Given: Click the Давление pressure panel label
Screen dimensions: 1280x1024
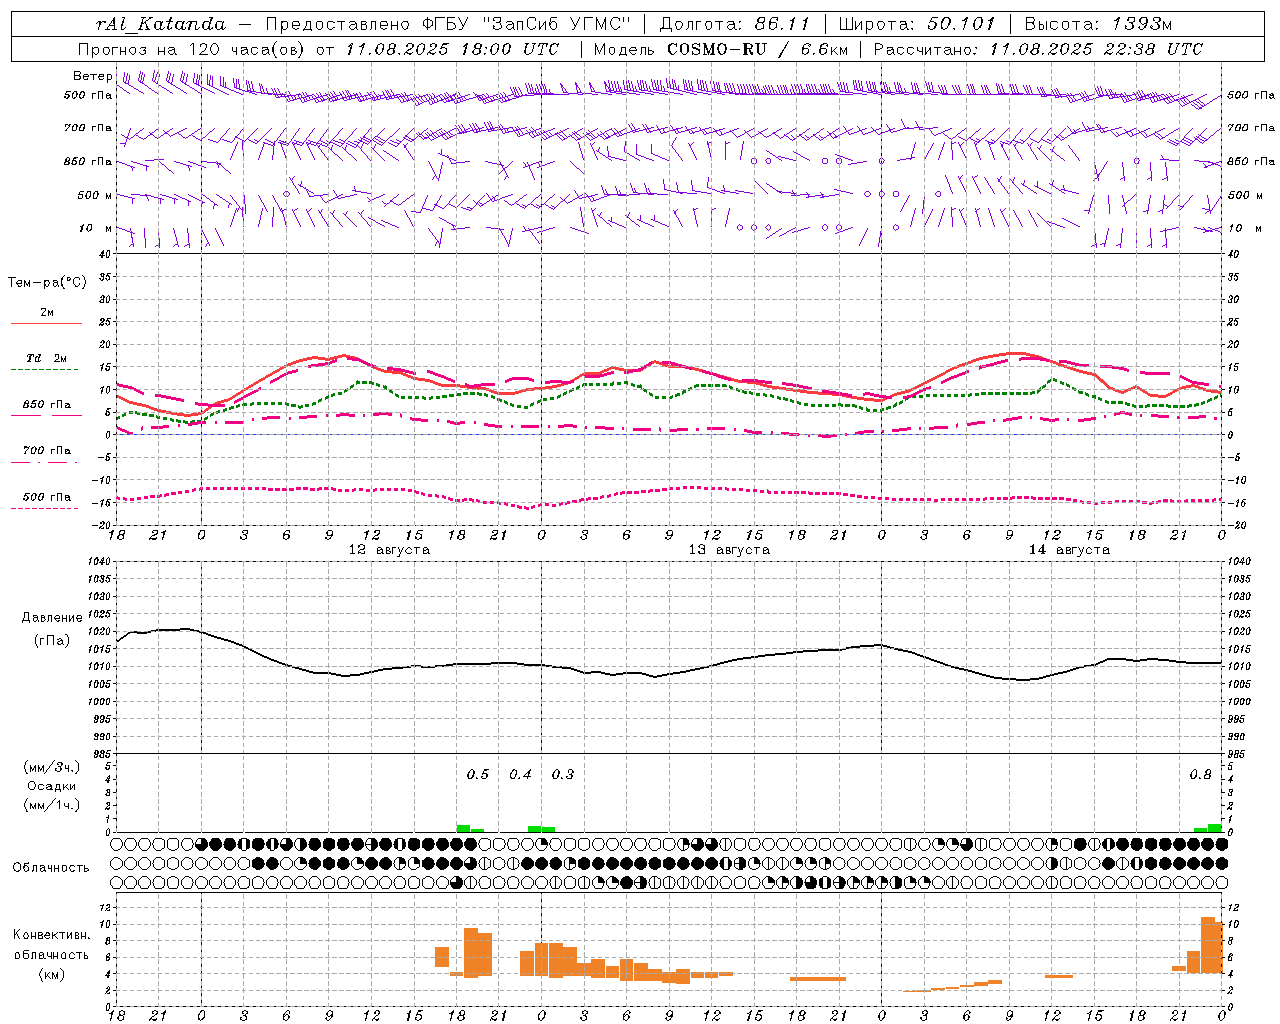Looking at the screenshot, I should point(52,618).
